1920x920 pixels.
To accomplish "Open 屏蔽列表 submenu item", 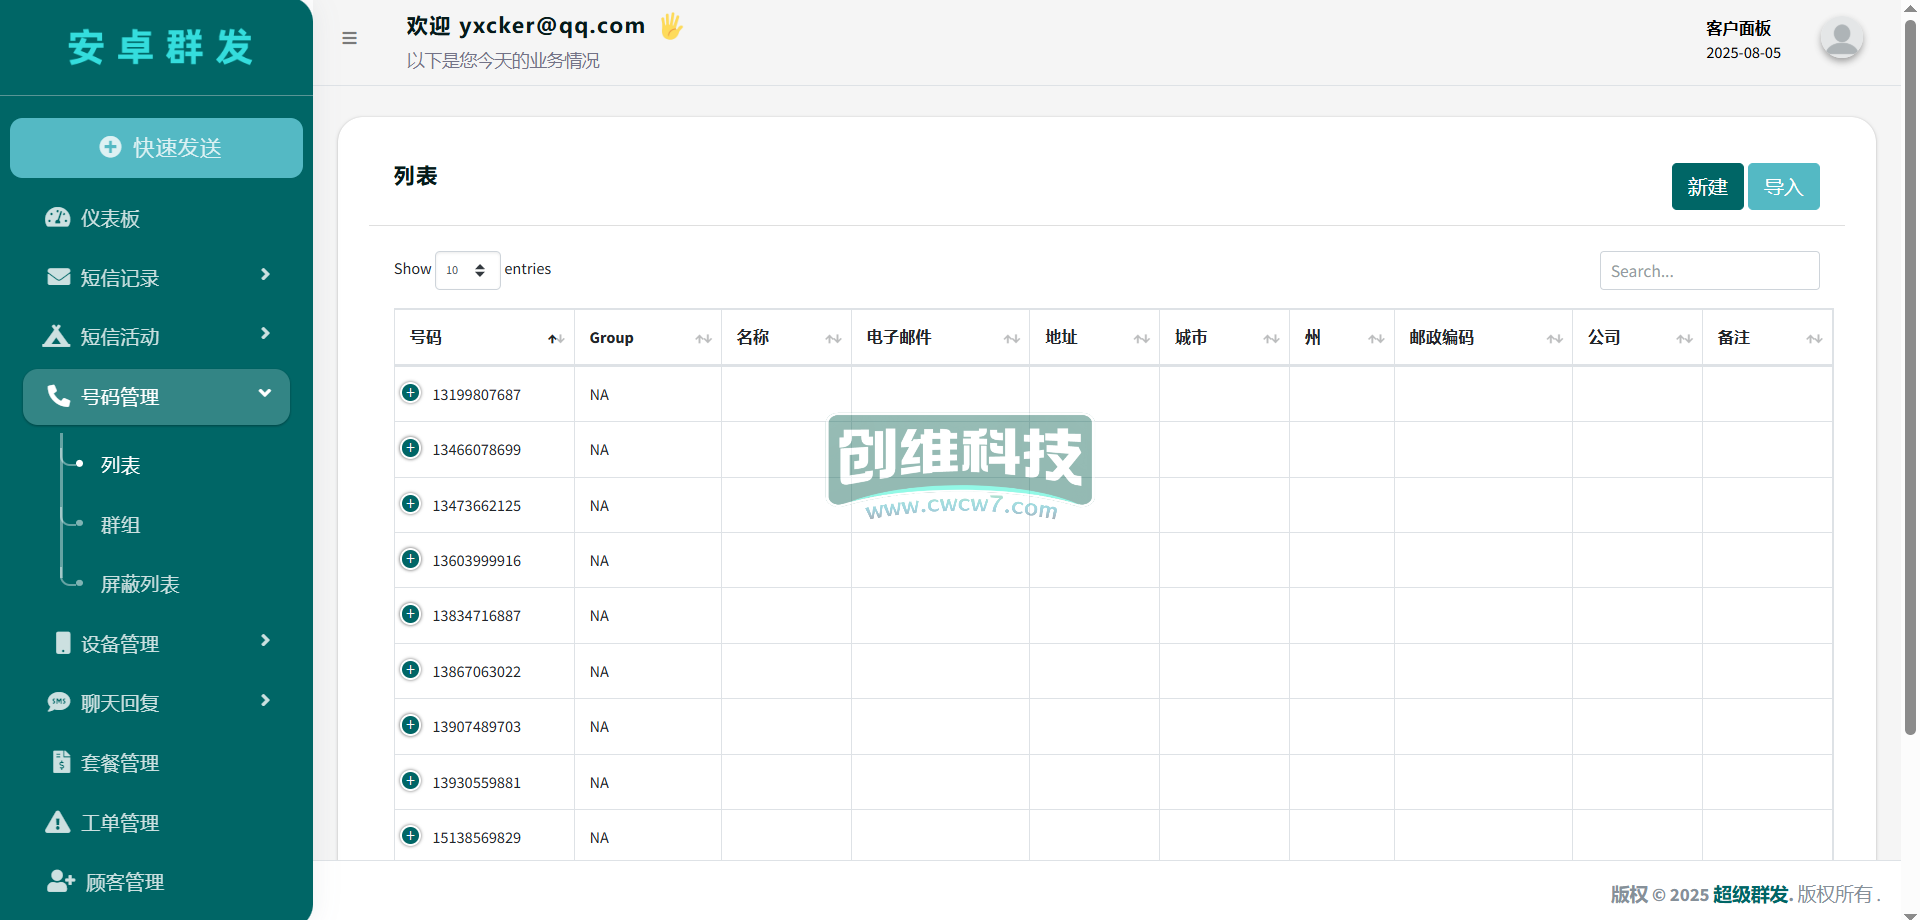I will [140, 584].
